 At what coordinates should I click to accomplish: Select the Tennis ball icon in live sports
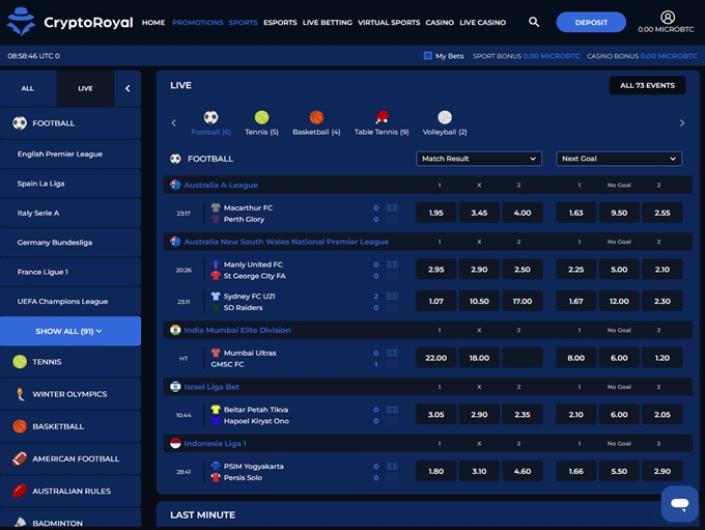[x=261, y=118]
